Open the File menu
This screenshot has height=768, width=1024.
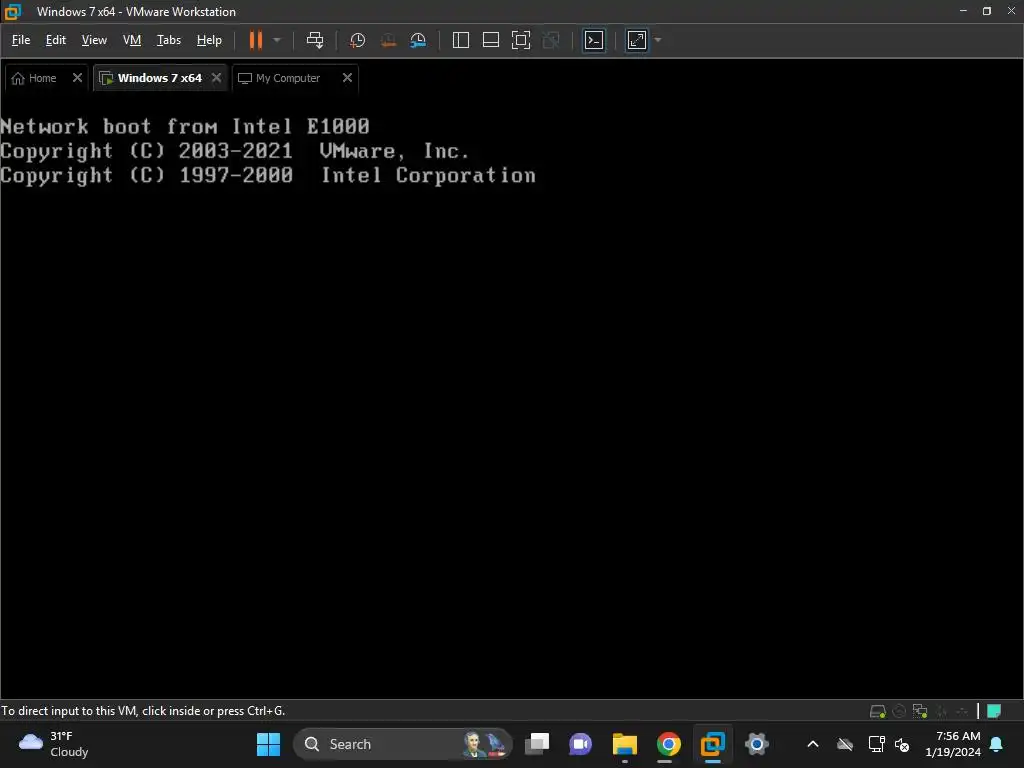pyautogui.click(x=21, y=40)
